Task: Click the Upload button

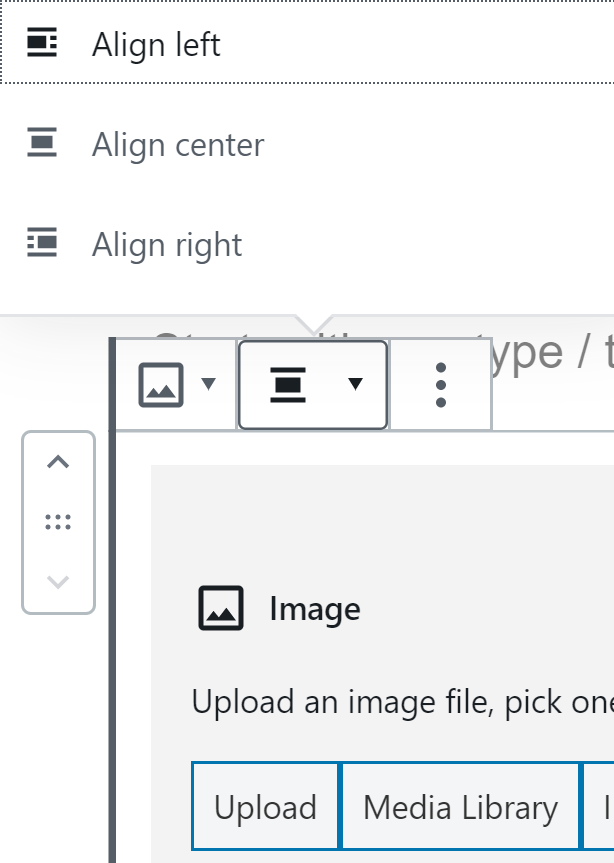Action: point(265,807)
